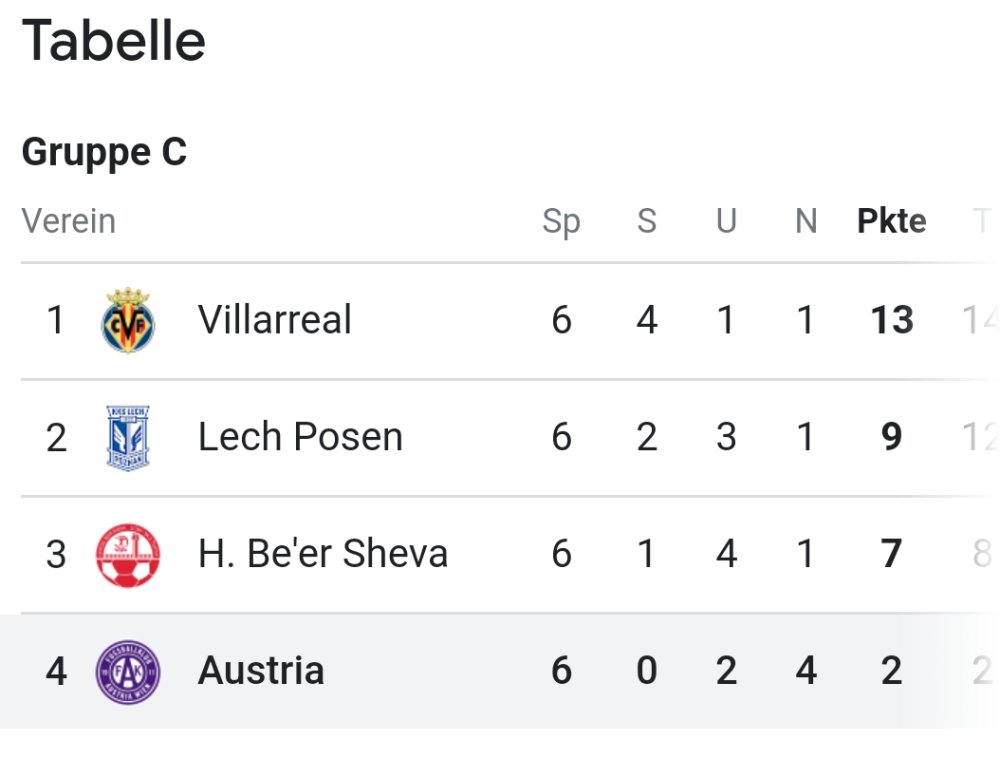Click Be'er Sheva's 7 points value
Image resolution: width=1000 pixels, height=759 pixels.
pos(891,554)
